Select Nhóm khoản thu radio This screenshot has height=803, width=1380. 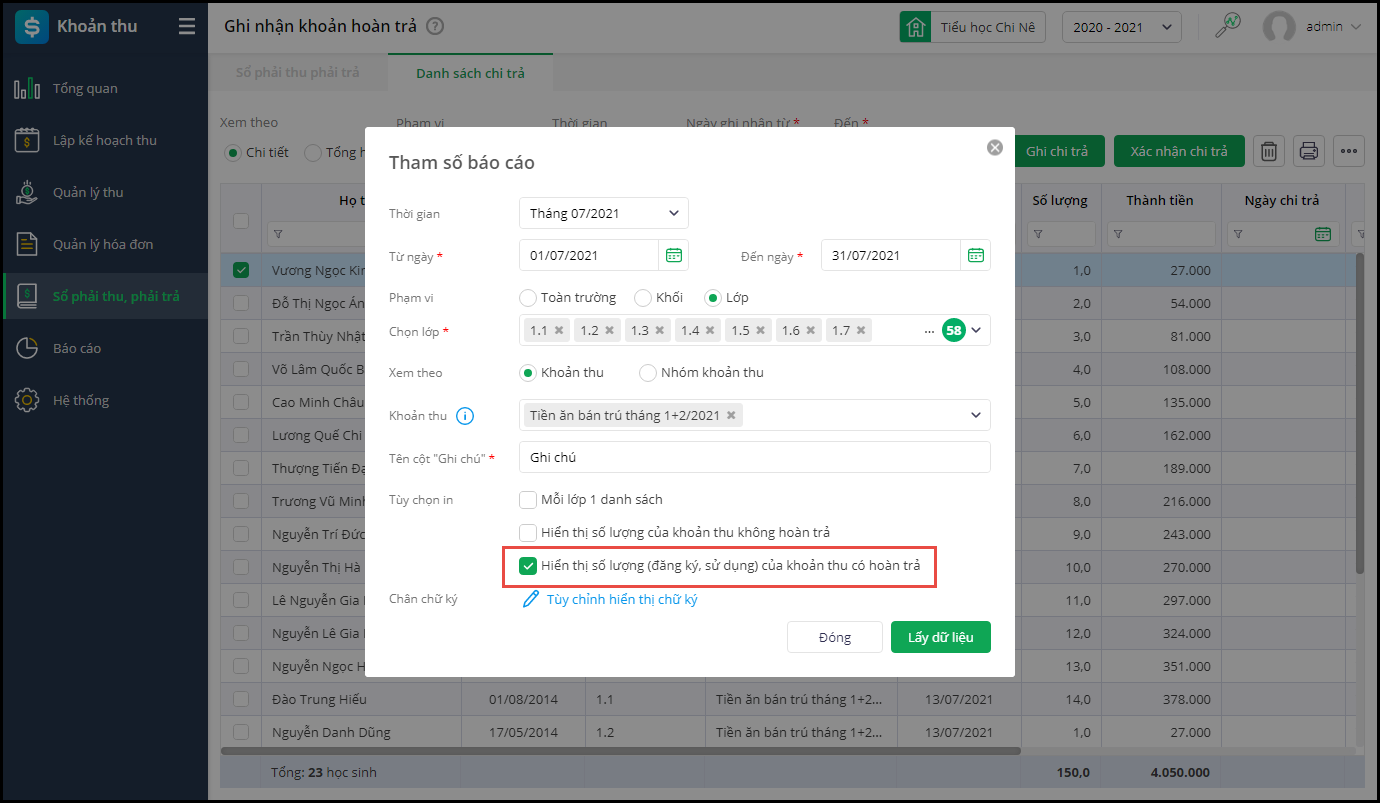point(648,373)
